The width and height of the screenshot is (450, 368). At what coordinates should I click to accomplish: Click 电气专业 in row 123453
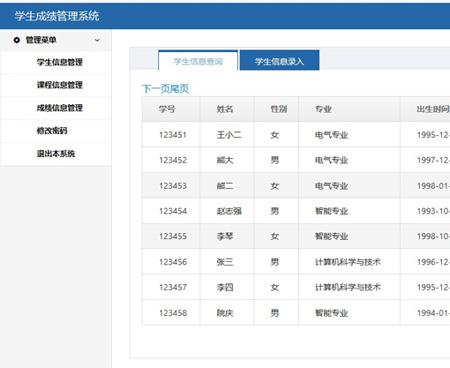pyautogui.click(x=331, y=186)
